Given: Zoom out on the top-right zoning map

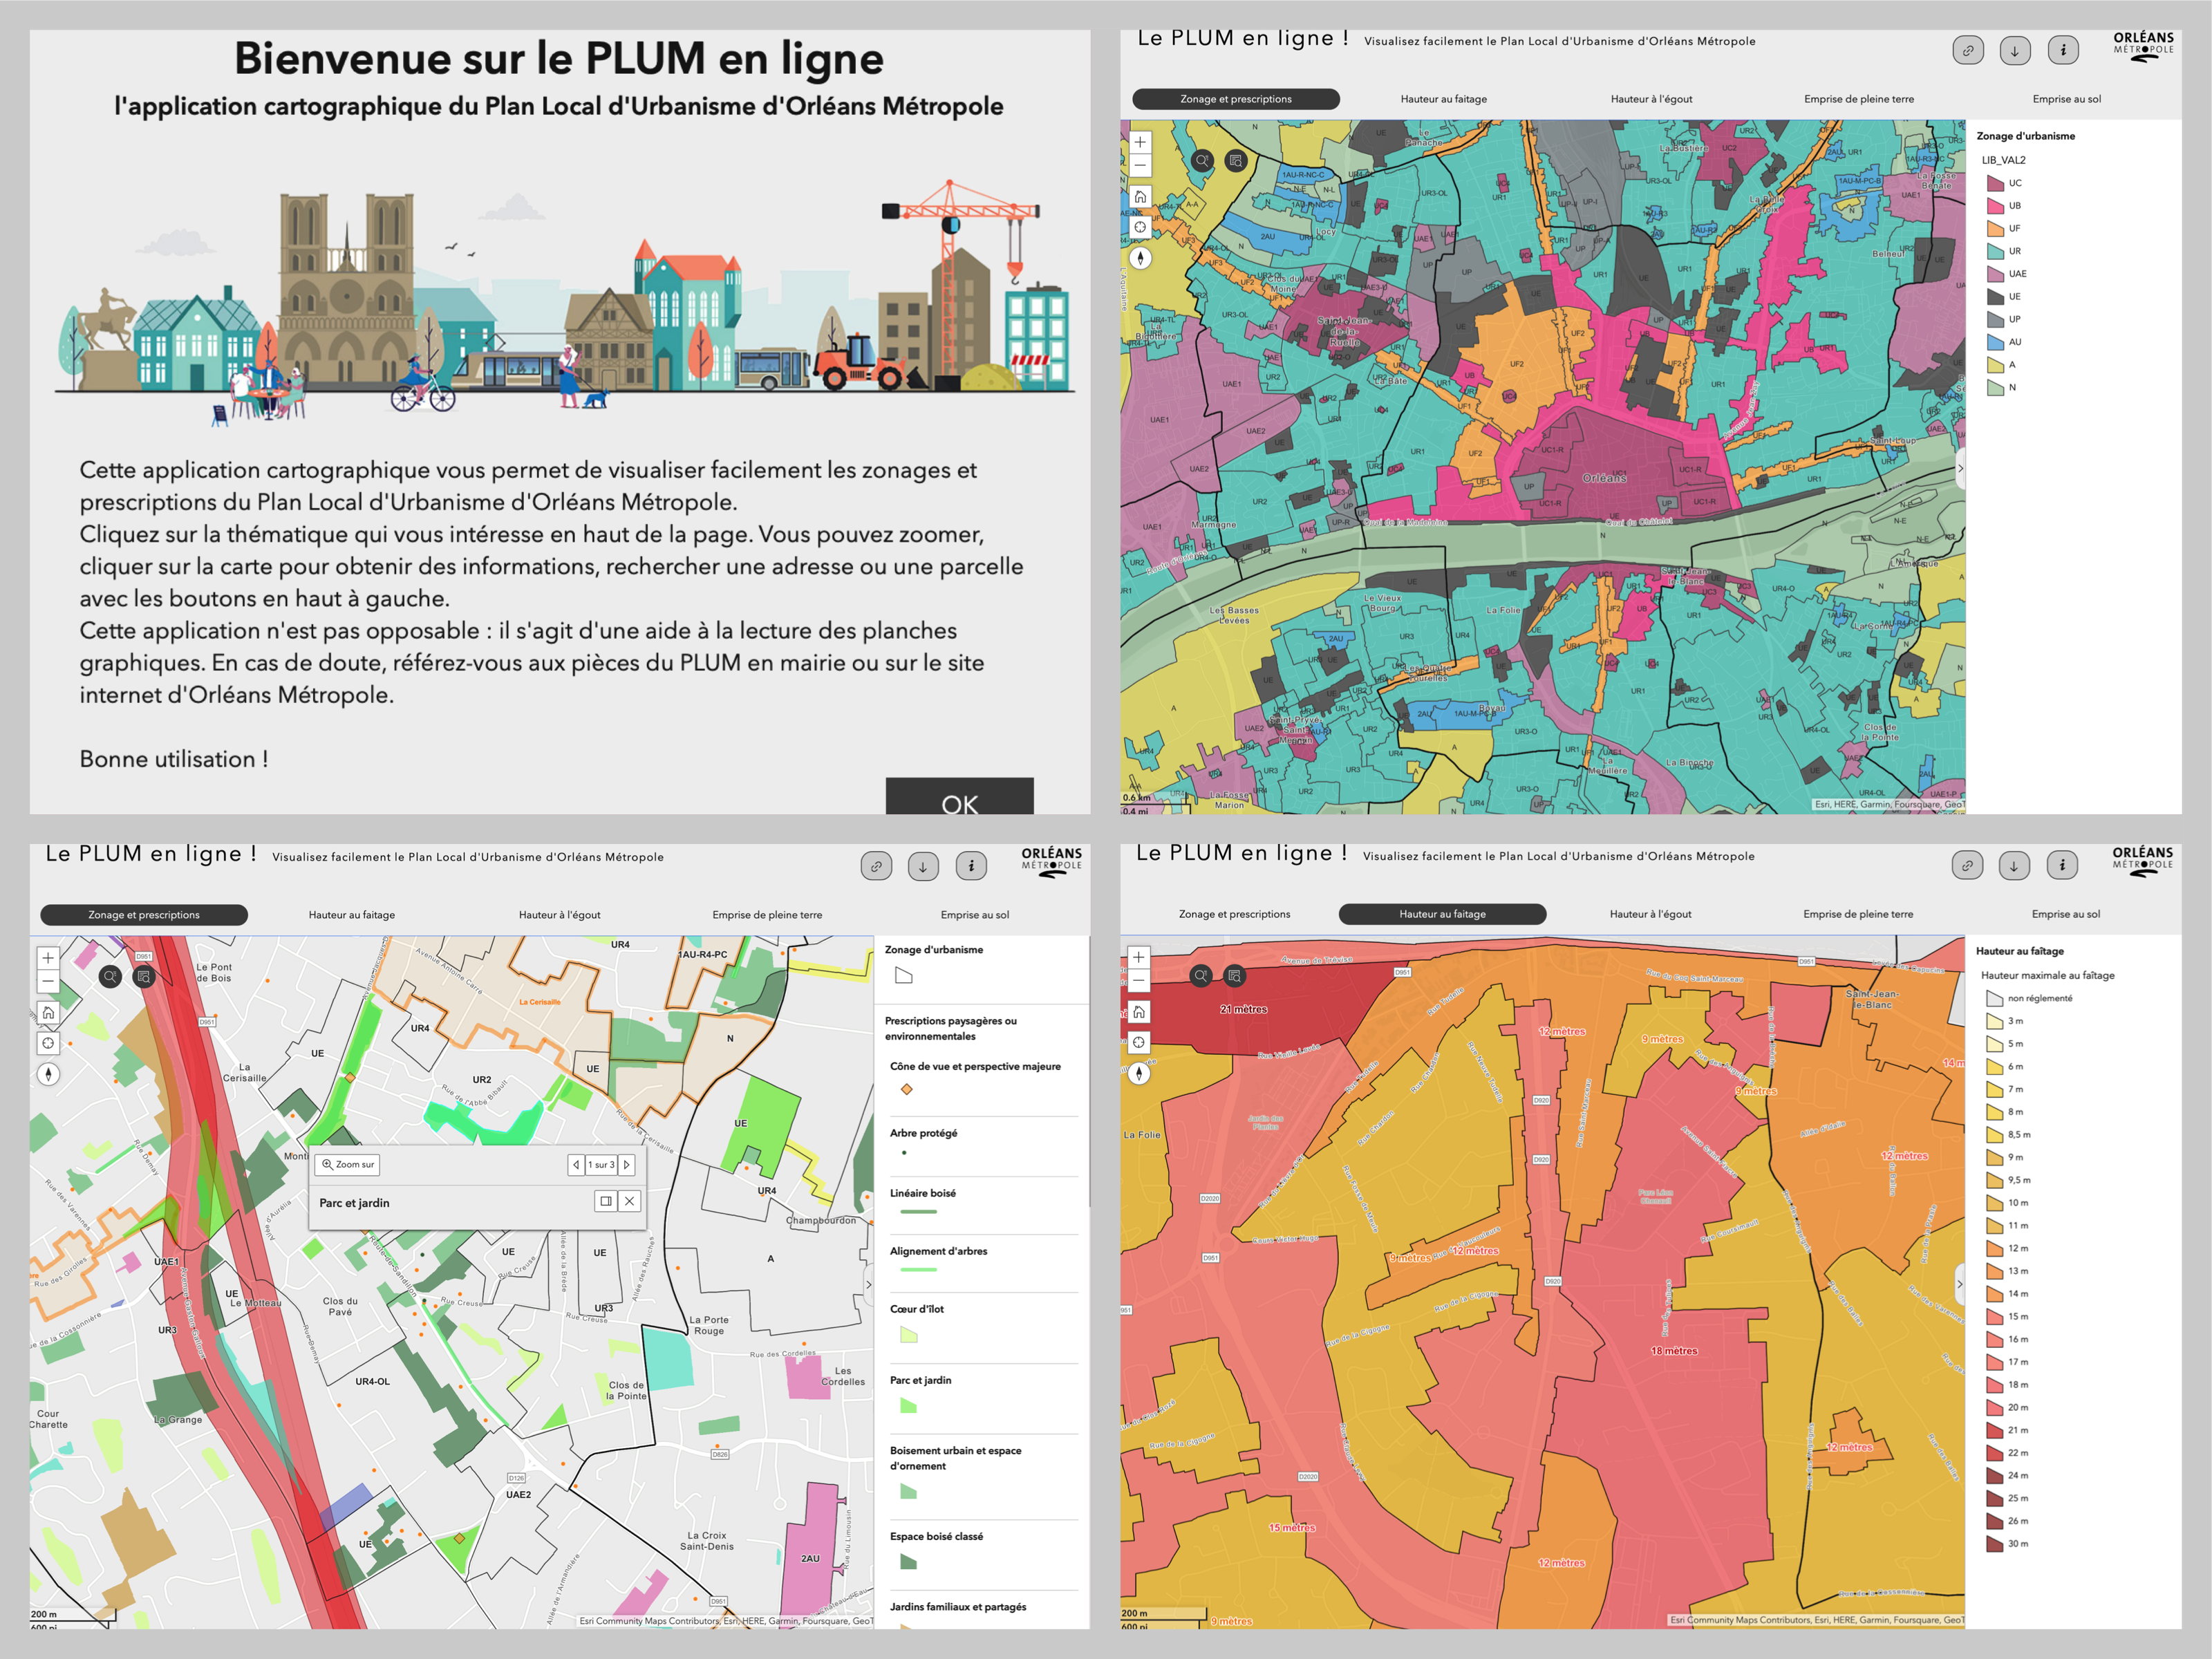Looking at the screenshot, I should [1140, 165].
